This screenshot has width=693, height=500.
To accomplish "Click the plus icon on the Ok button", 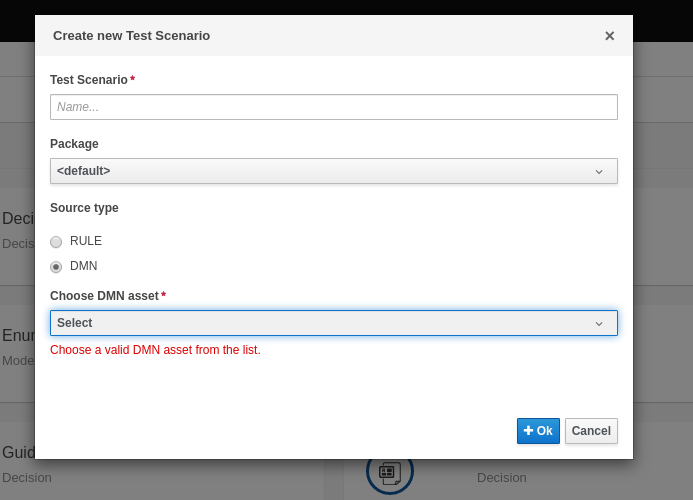I will [528, 431].
